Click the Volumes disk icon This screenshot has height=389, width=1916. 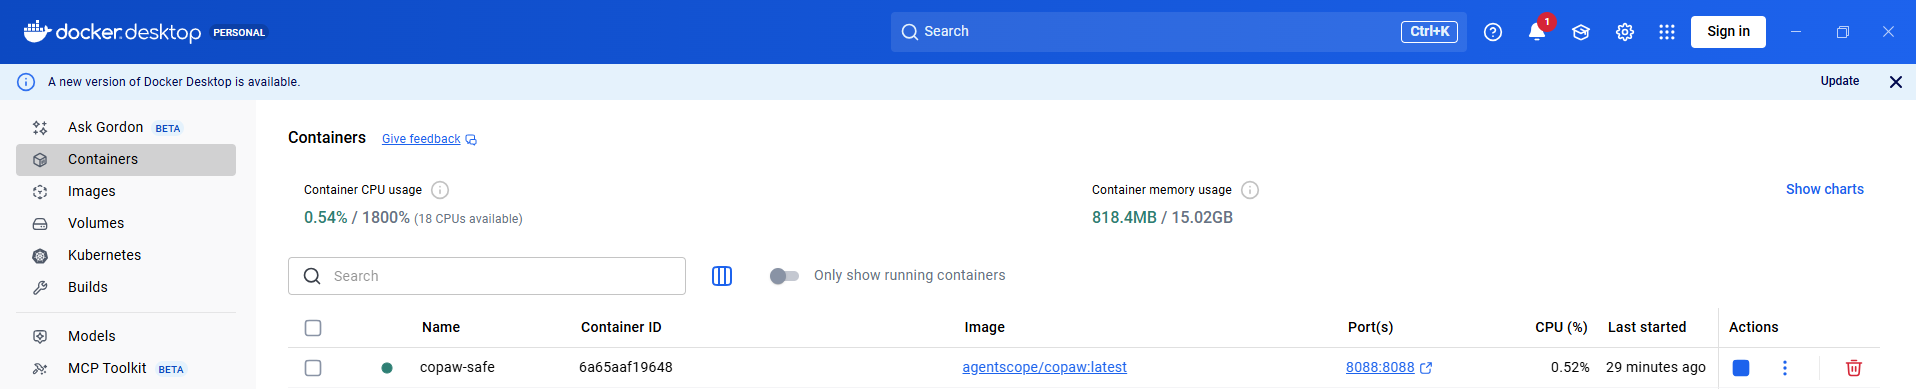(40, 223)
